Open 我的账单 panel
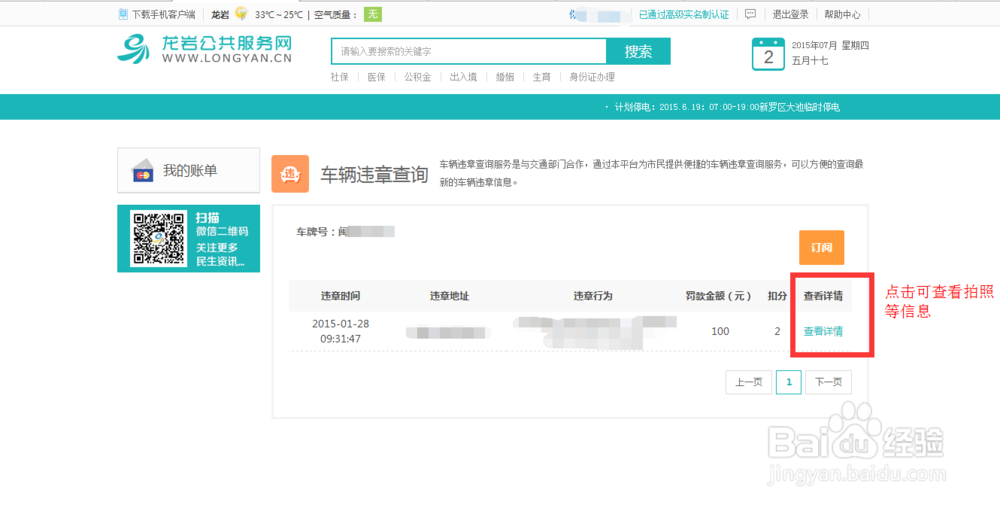The image size is (1000, 508). click(189, 170)
